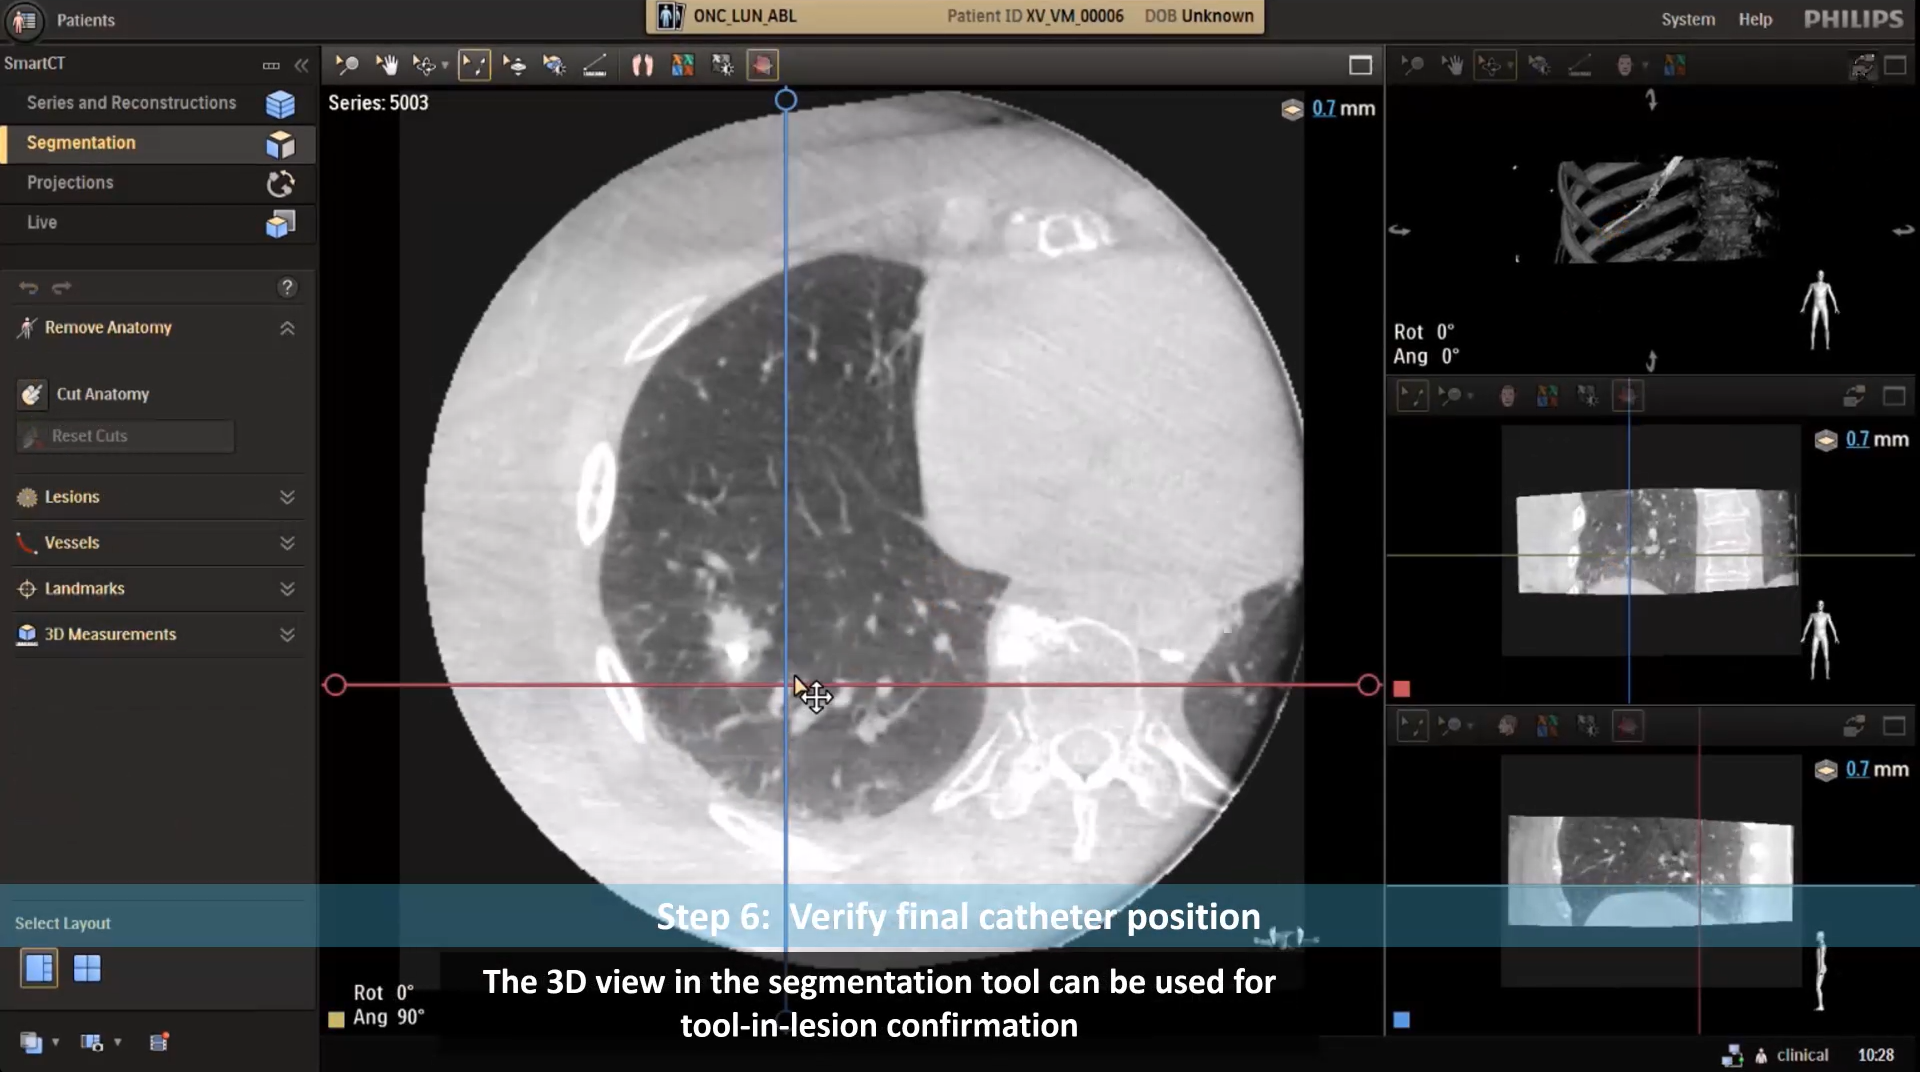Screen dimensions: 1920x1072
Task: Expand the Lesions section
Action: pos(287,497)
